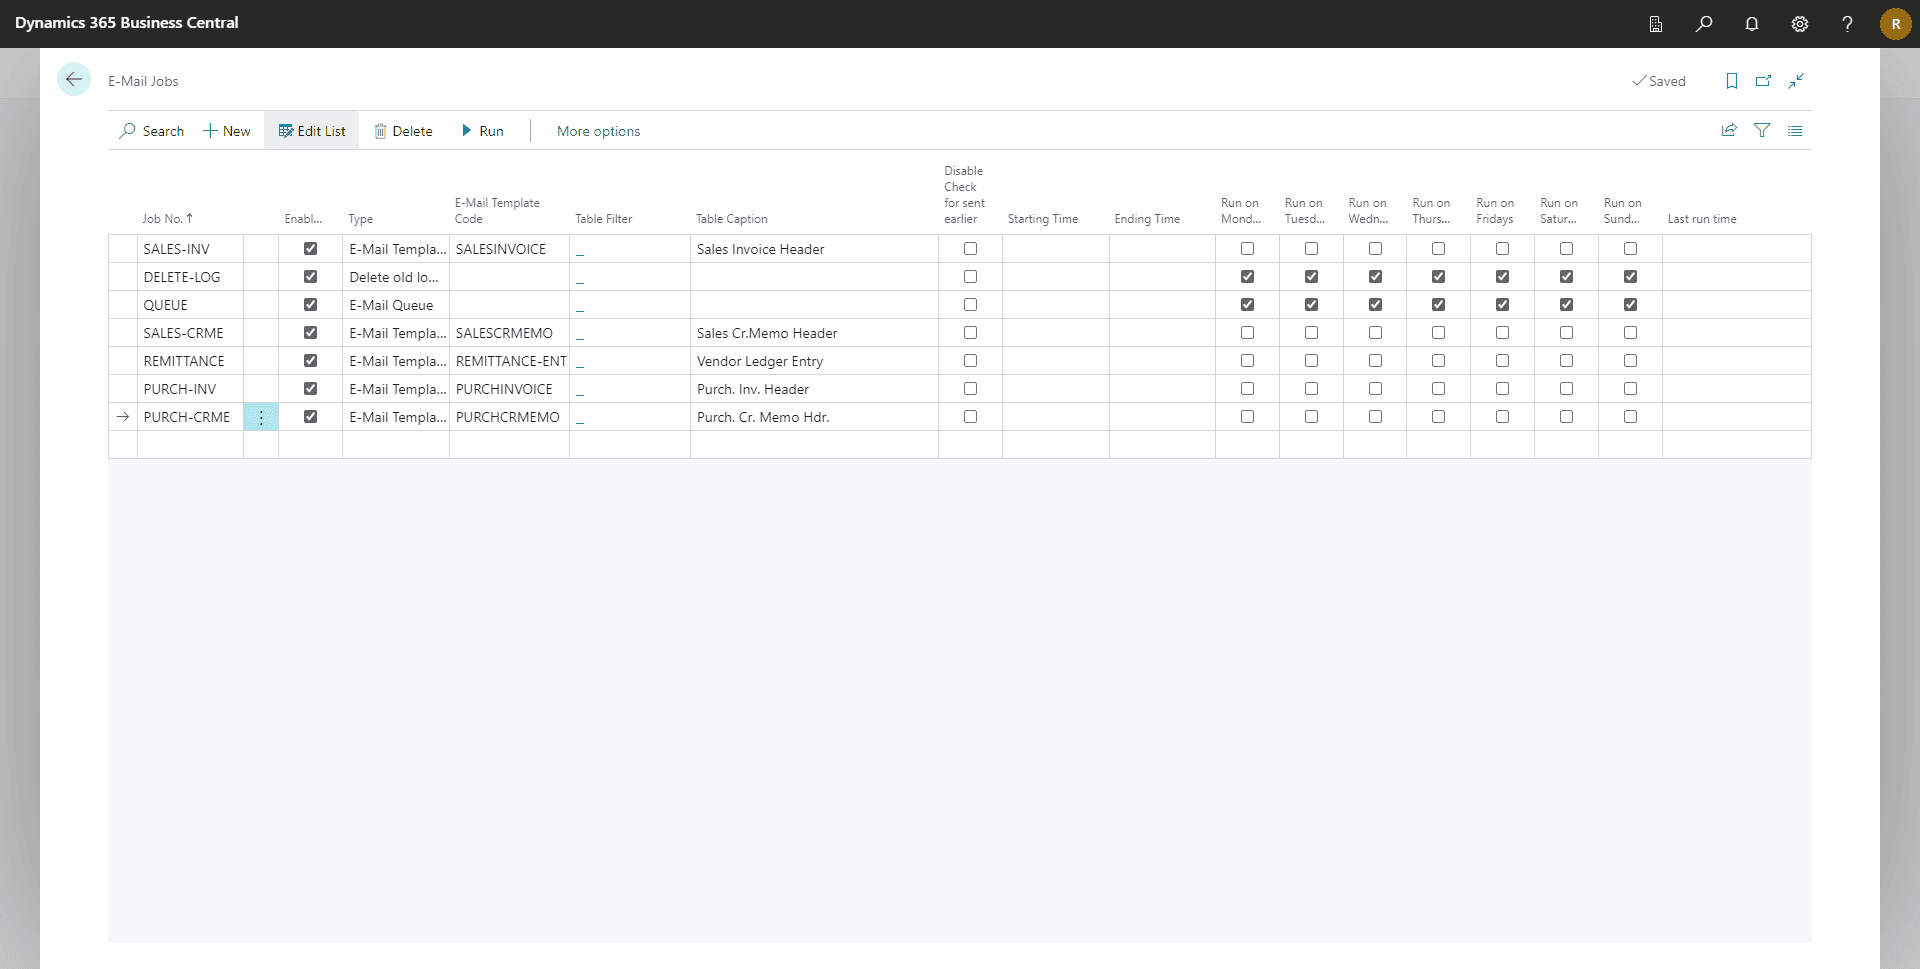The height and width of the screenshot is (969, 1920).
Task: Select Delete in the action bar
Action: (403, 131)
